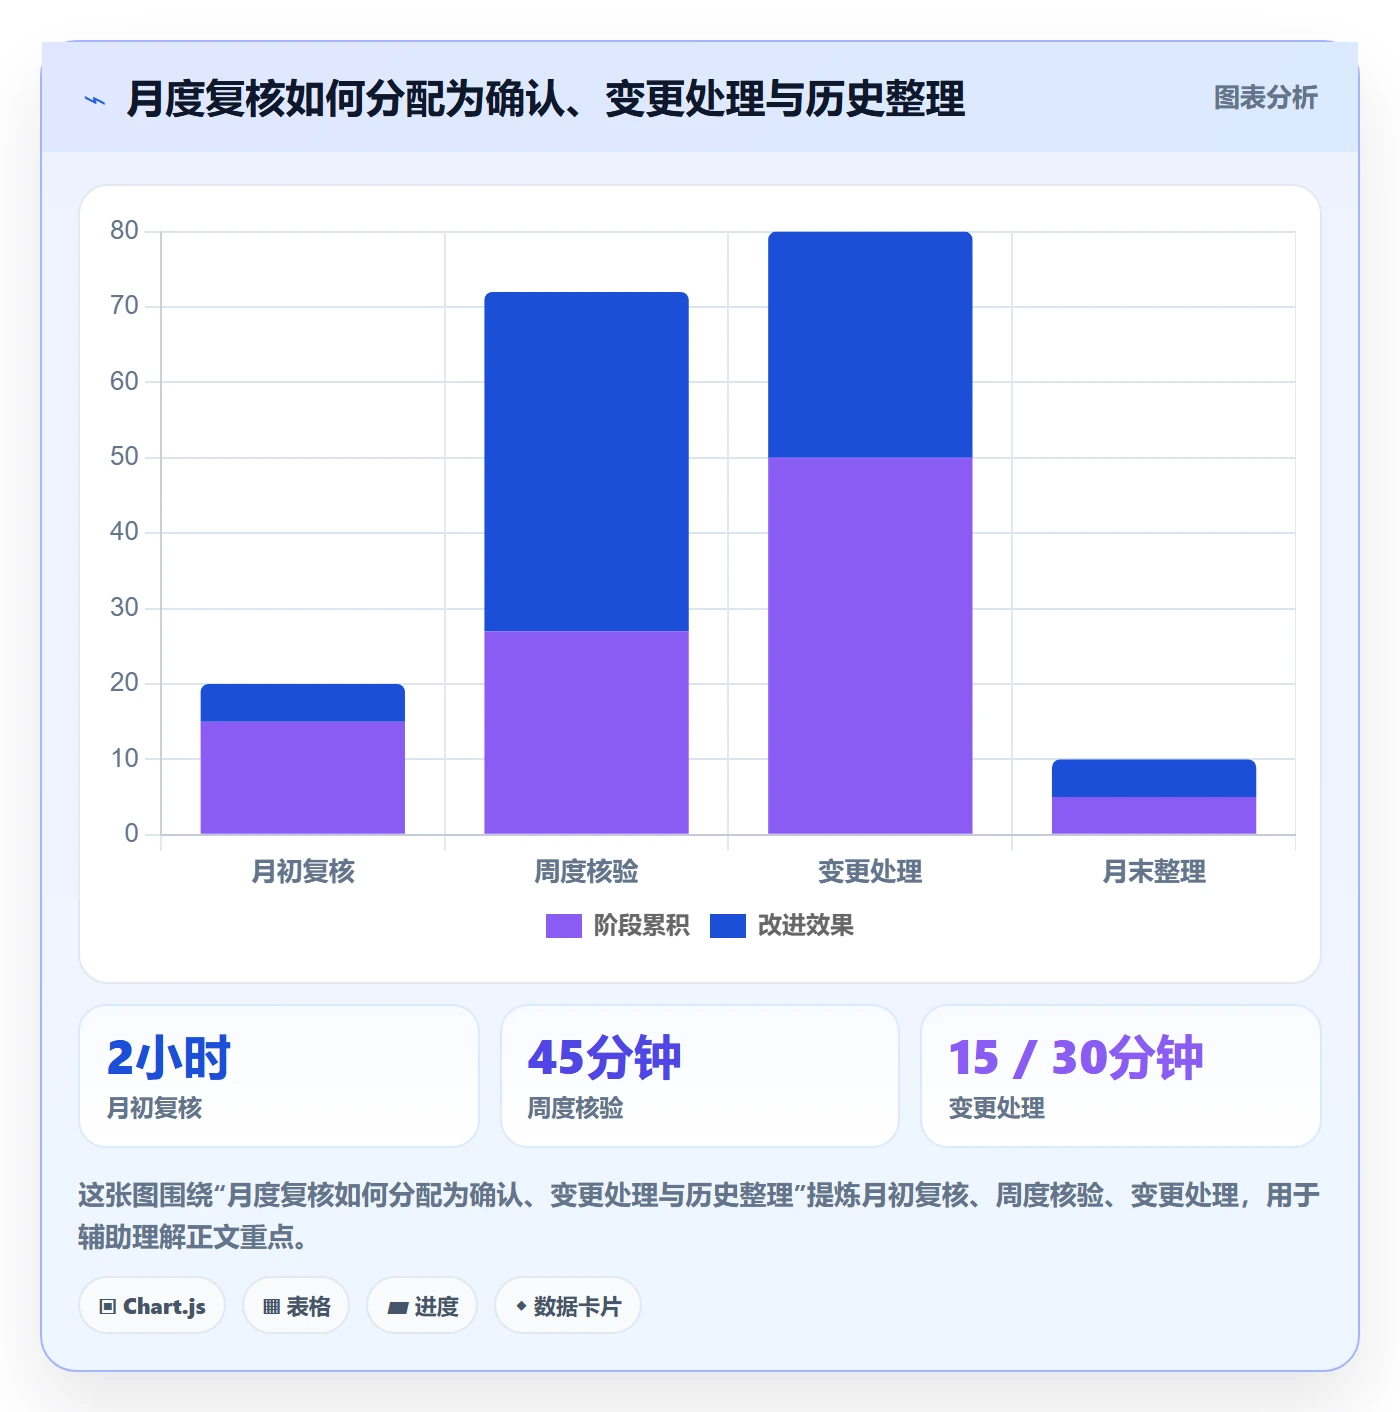The image size is (1400, 1412).
Task: Click the 0 y-axis value
Action: pyautogui.click(x=131, y=834)
